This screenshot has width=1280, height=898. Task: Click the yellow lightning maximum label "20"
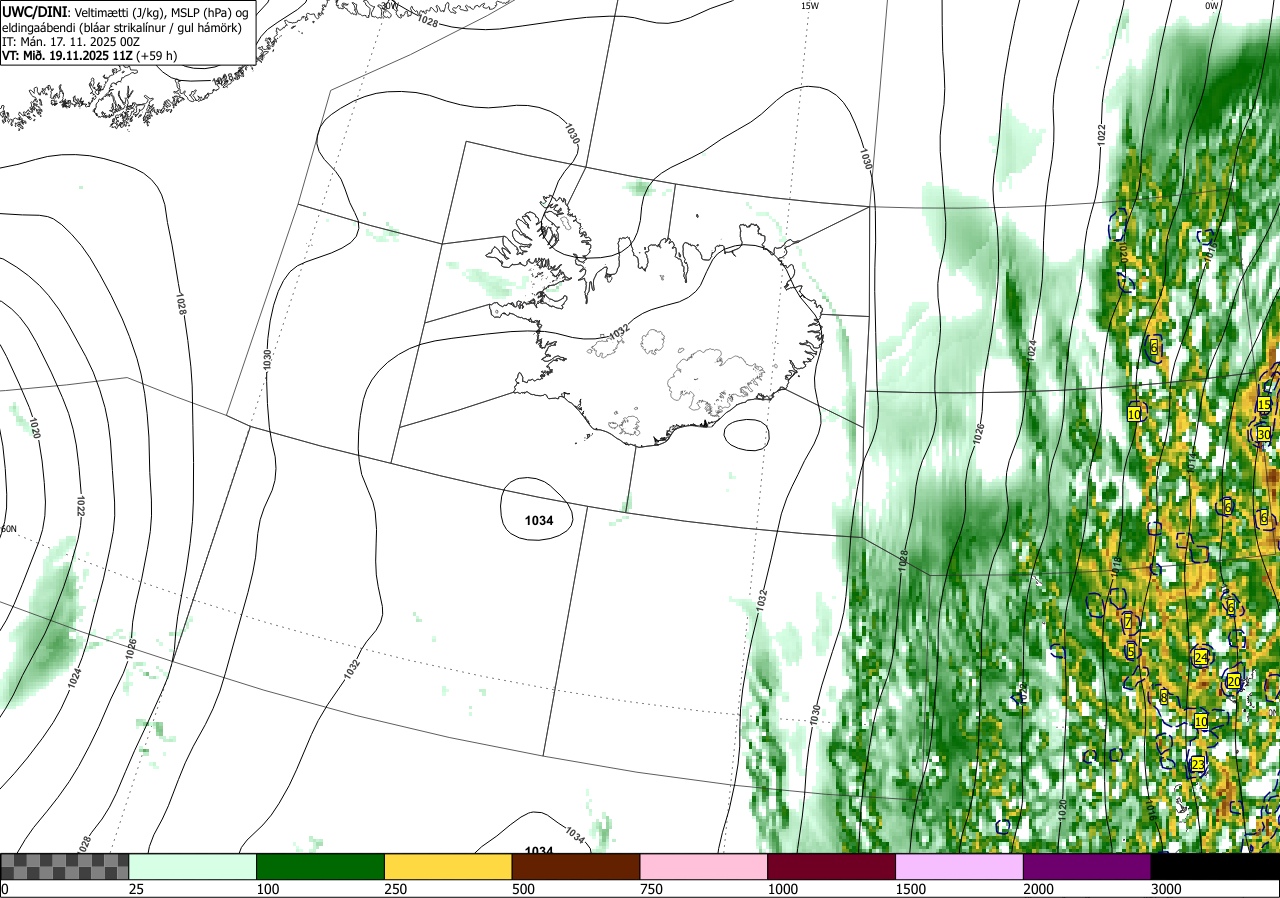click(x=1234, y=681)
